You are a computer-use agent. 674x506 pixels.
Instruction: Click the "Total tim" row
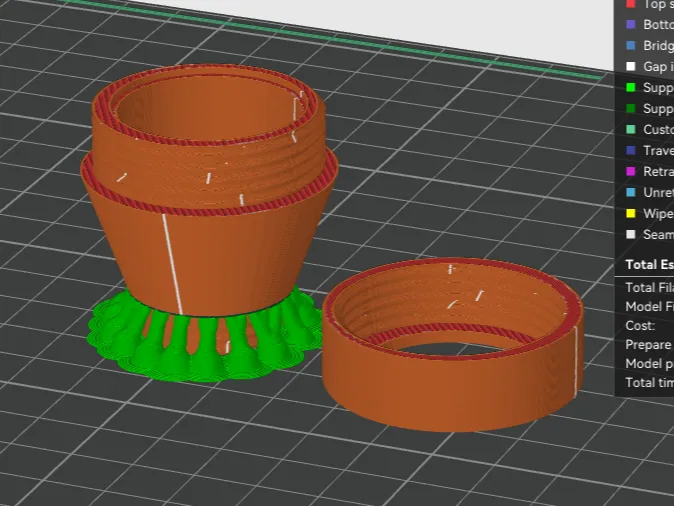[649, 382]
